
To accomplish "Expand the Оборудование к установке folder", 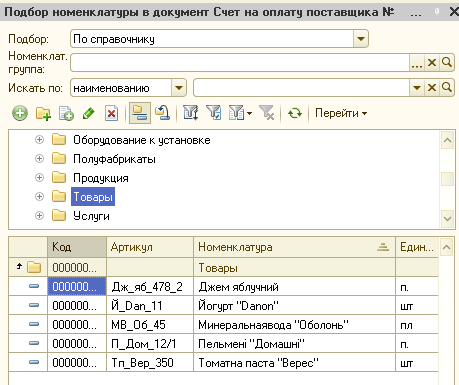I will point(39,139).
